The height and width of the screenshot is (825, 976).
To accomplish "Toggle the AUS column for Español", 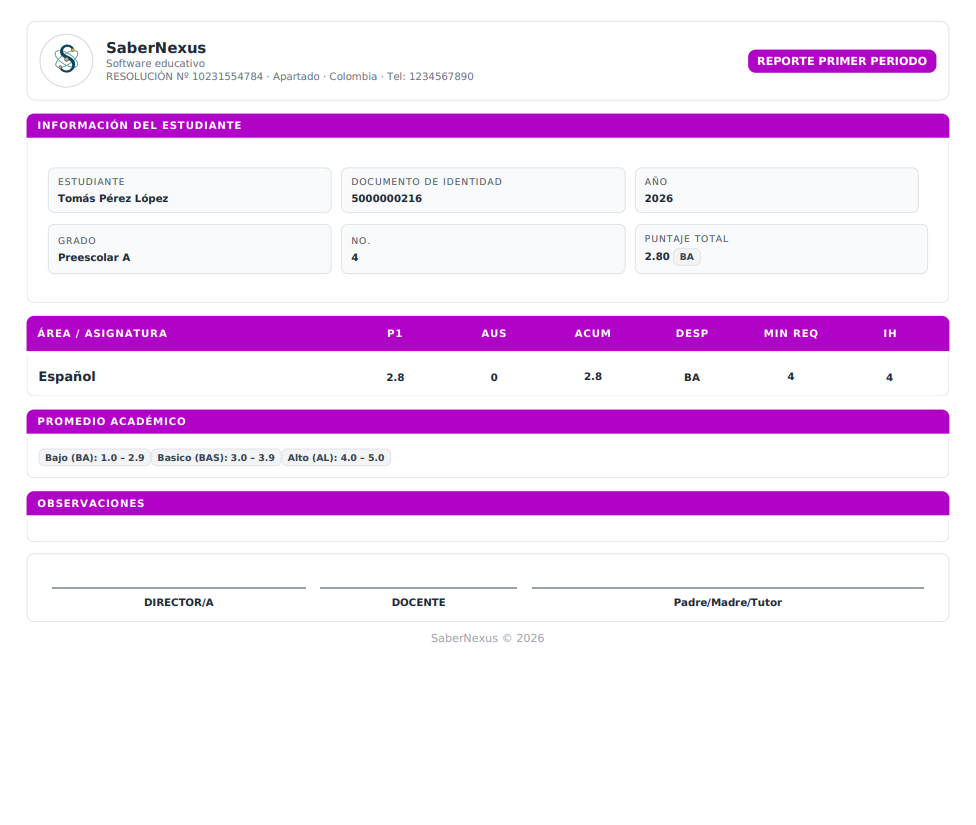I will point(493,376).
